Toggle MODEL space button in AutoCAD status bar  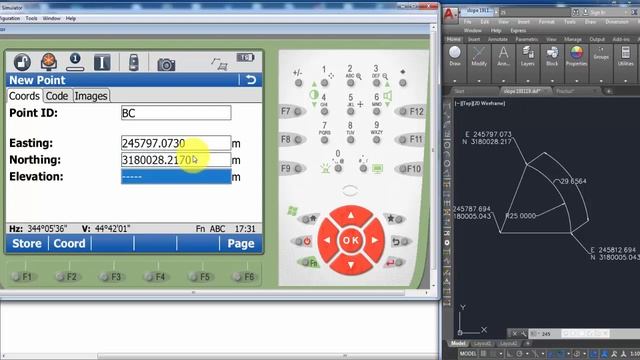(x=467, y=353)
